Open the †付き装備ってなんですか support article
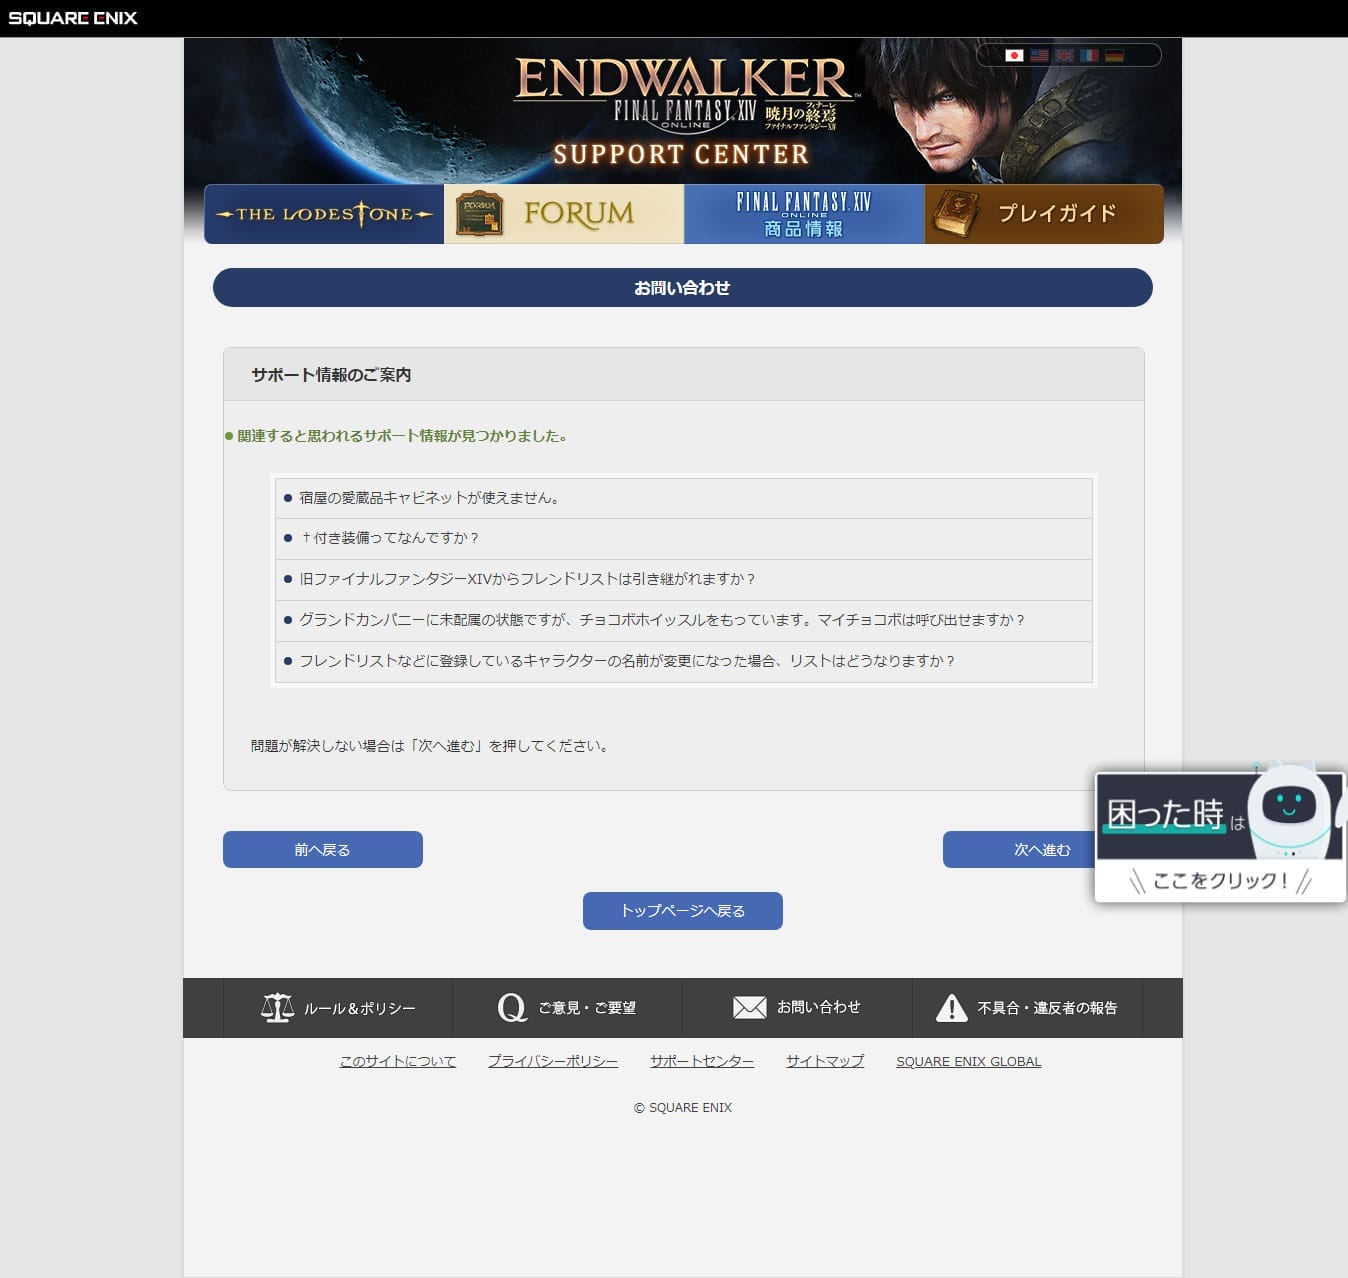This screenshot has width=1348, height=1278. pos(390,538)
